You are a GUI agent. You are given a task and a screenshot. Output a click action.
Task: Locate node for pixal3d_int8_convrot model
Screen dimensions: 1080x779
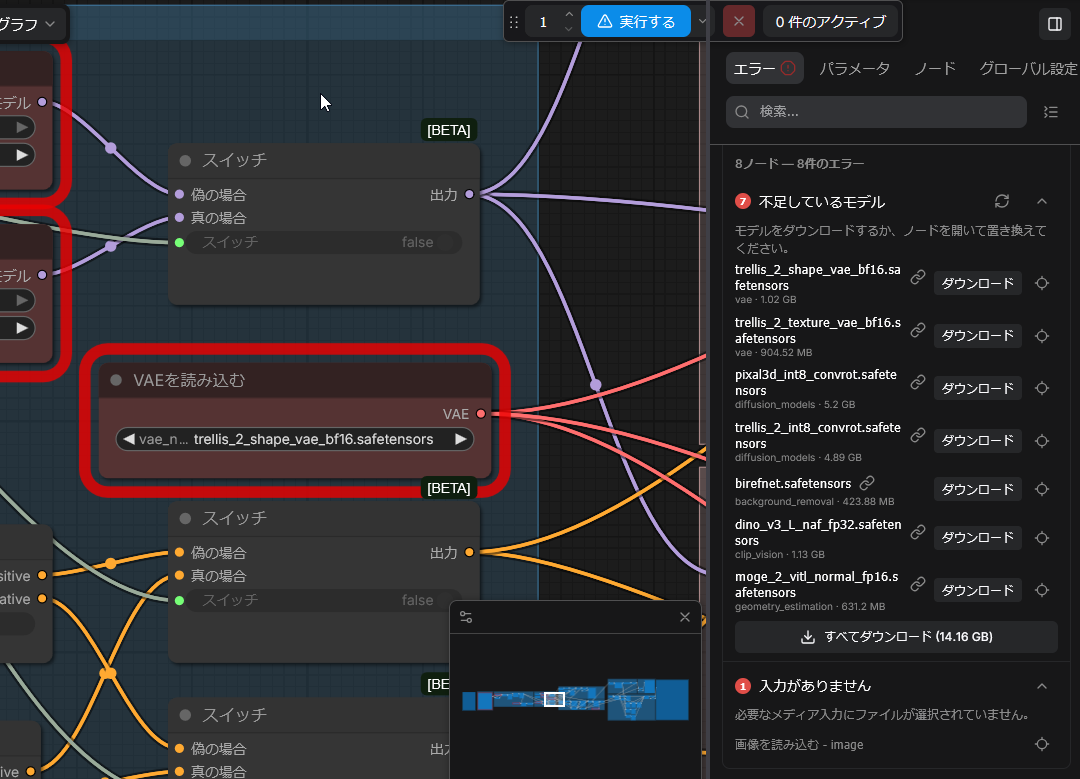1041,388
